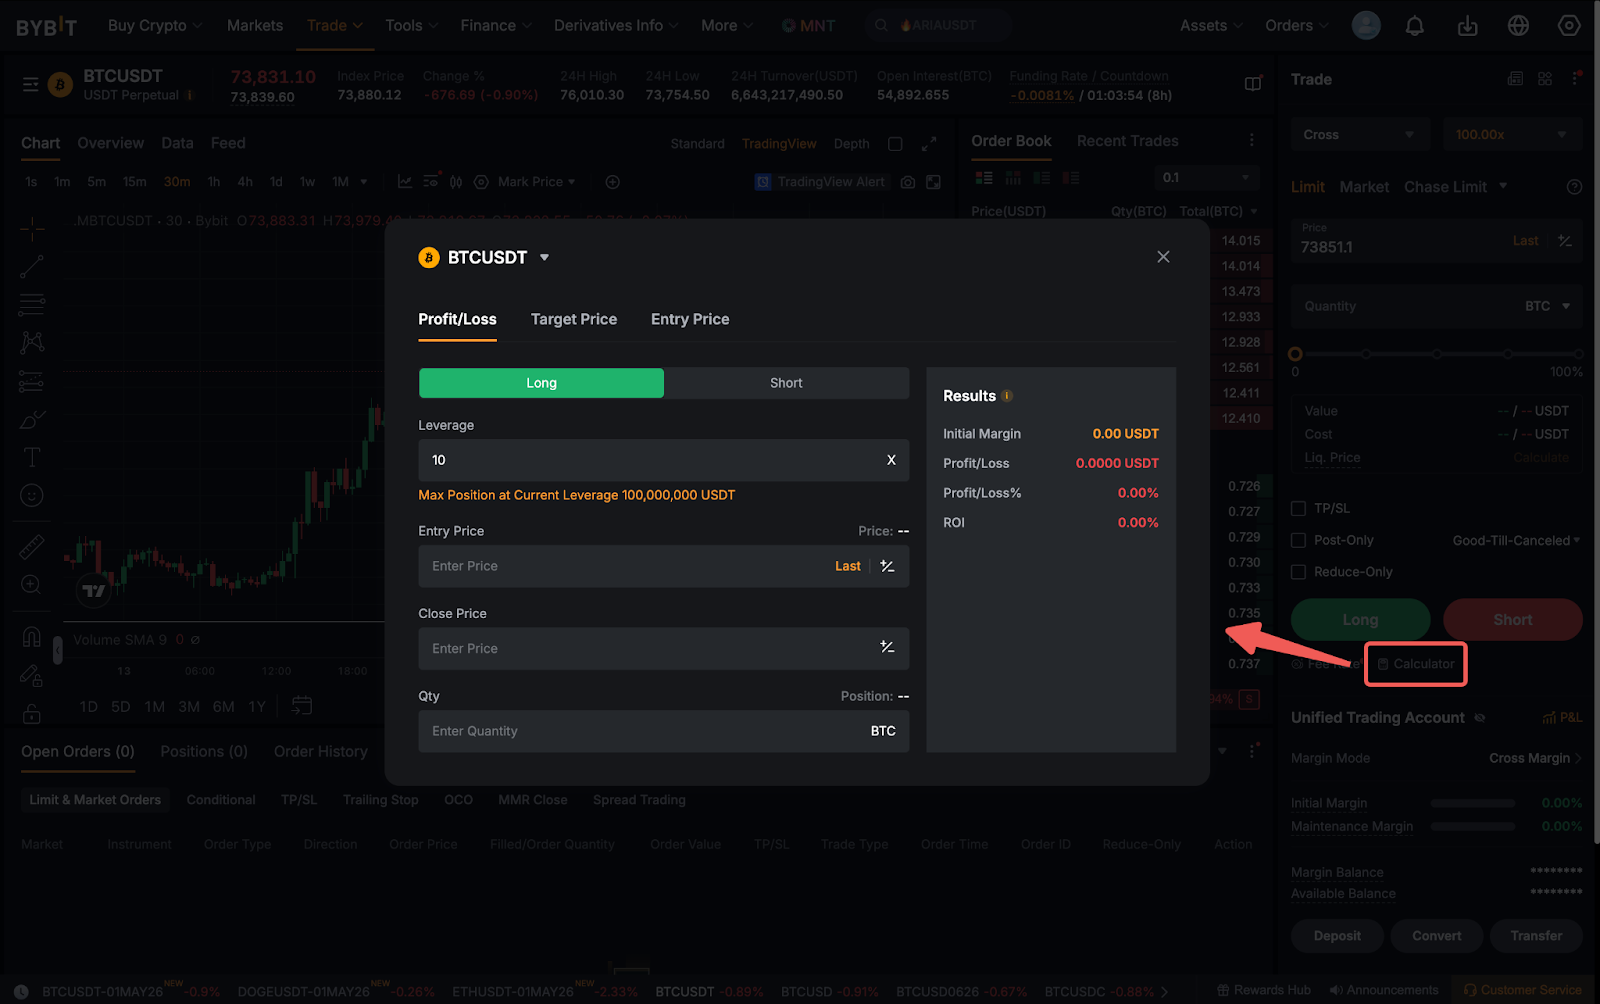Enable the TP/SL checkbox
This screenshot has width=1600, height=1004.
1298,508
